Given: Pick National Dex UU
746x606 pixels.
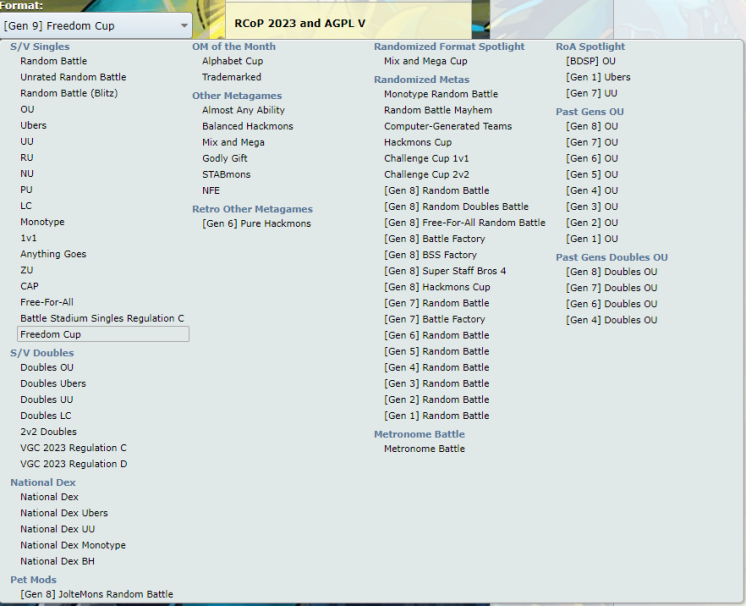Looking at the screenshot, I should [58, 529].
